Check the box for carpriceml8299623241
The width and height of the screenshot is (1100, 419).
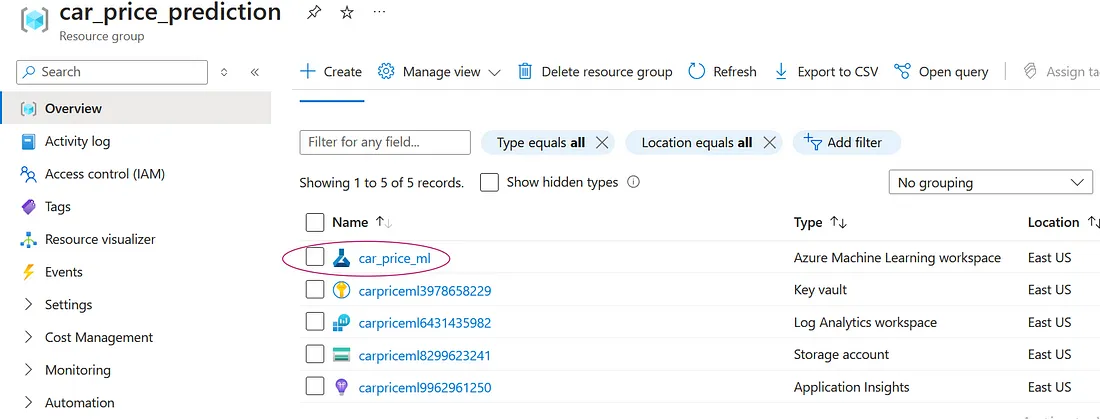point(315,354)
